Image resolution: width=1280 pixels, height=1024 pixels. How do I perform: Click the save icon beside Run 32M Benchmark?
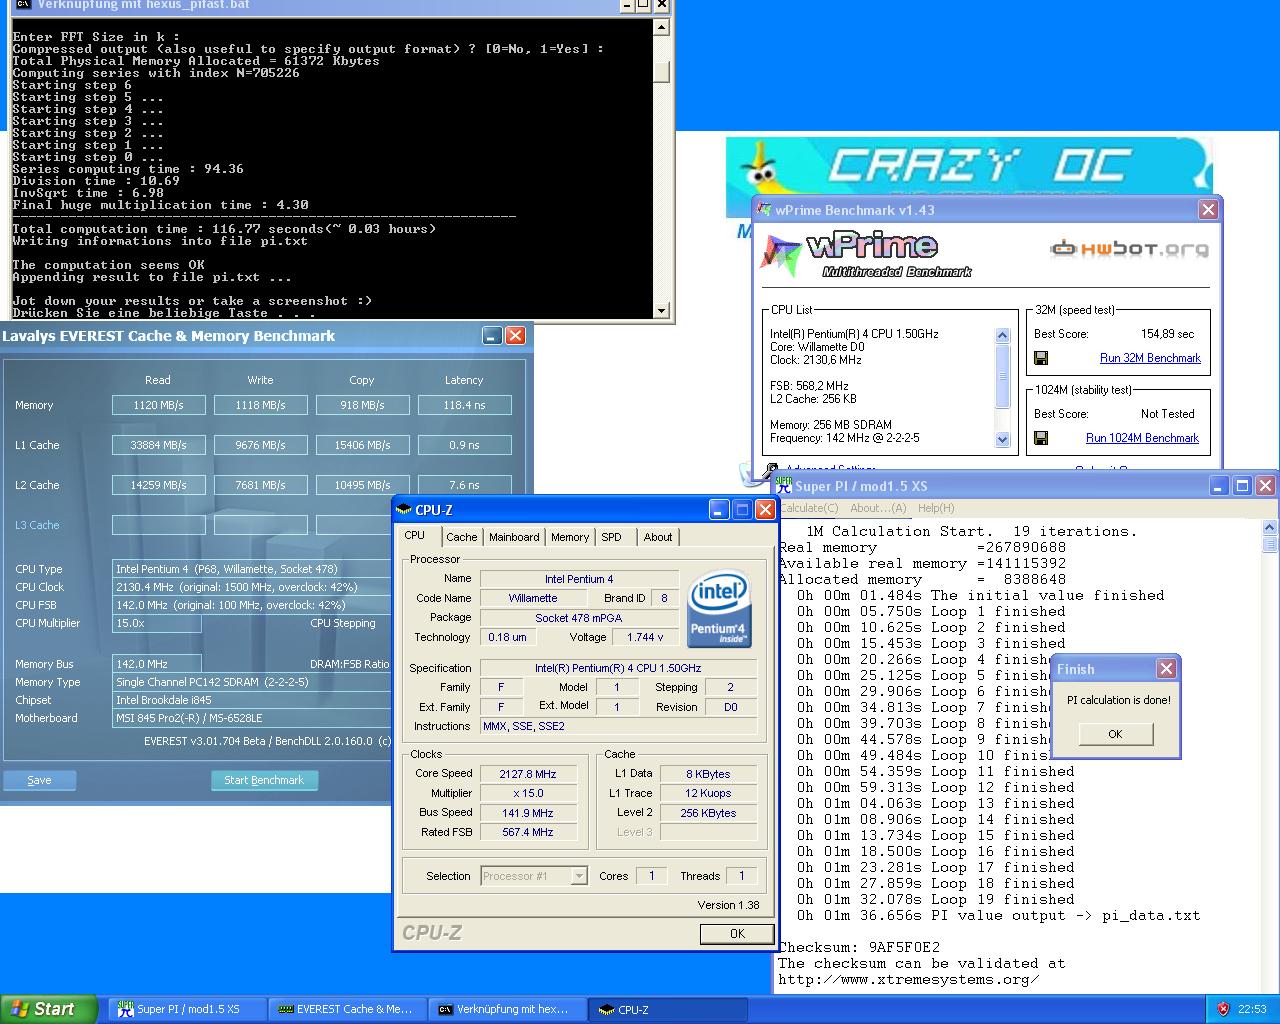[x=1041, y=358]
